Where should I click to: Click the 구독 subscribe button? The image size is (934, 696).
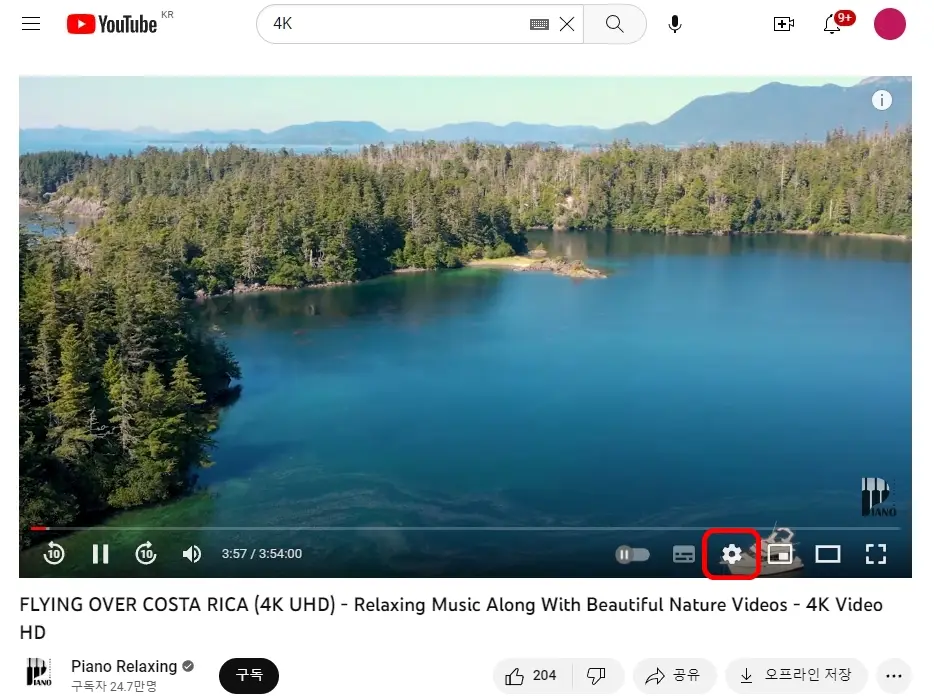click(x=249, y=675)
